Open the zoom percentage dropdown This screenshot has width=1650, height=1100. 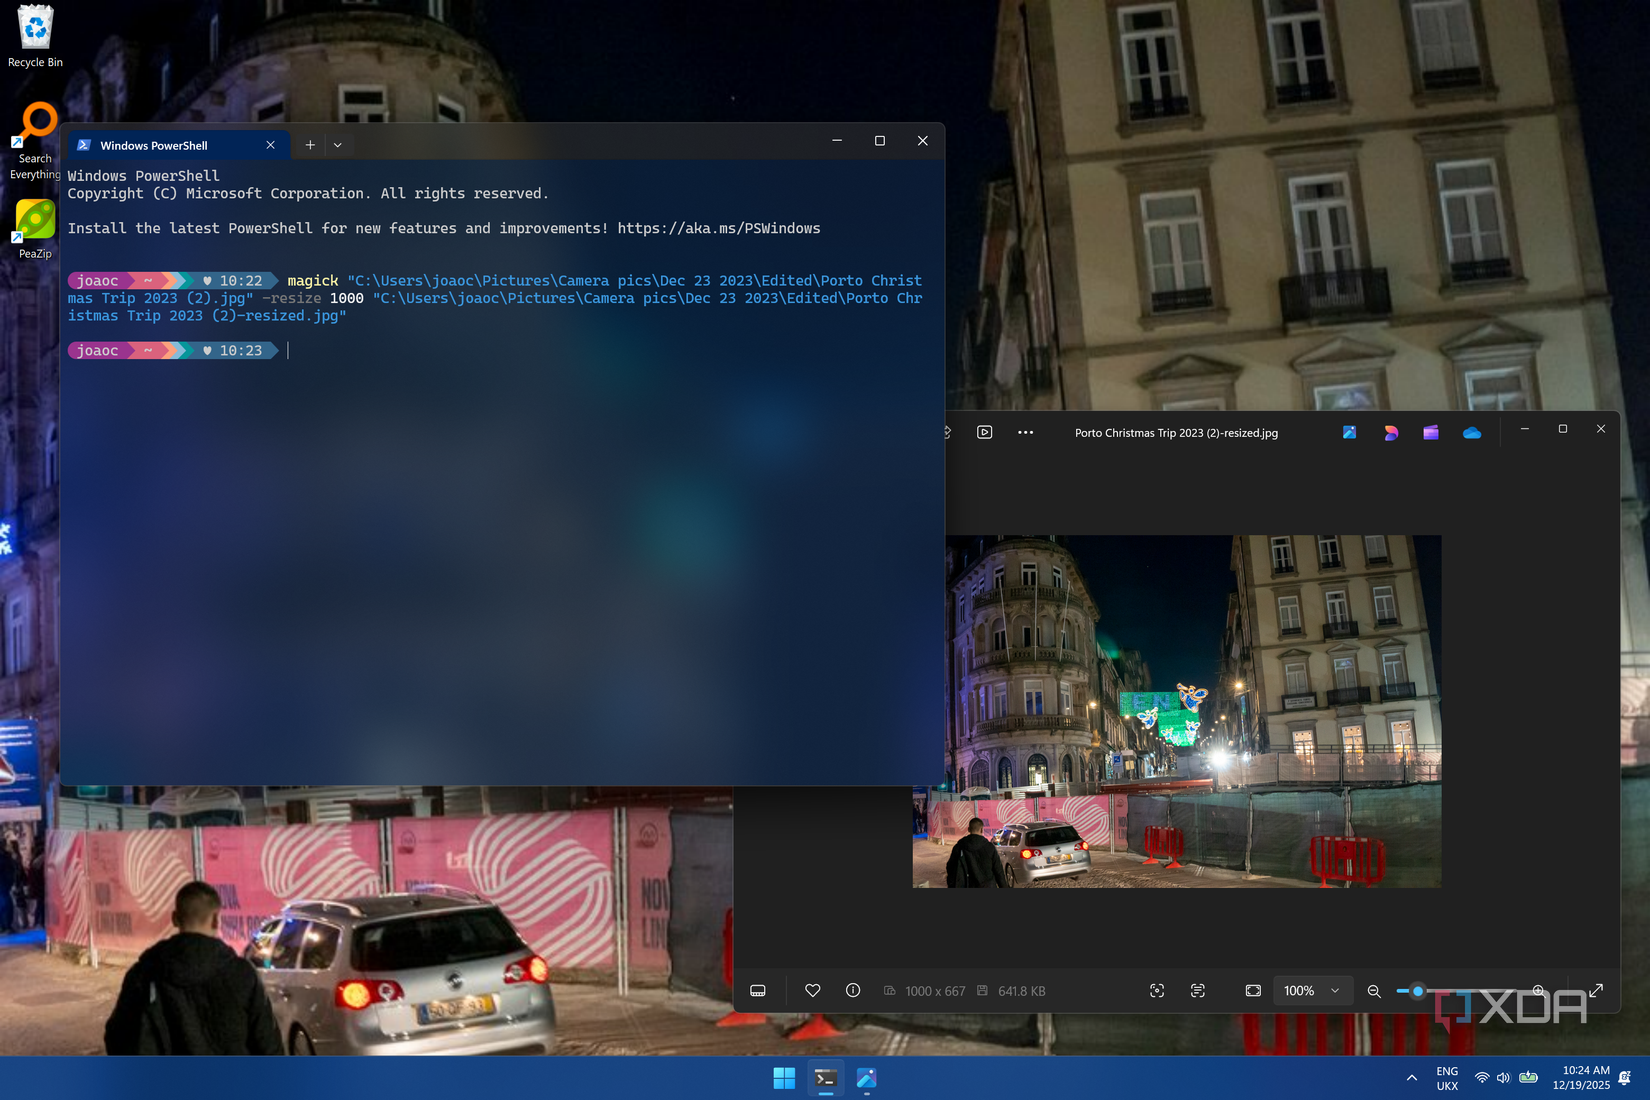tap(1313, 990)
